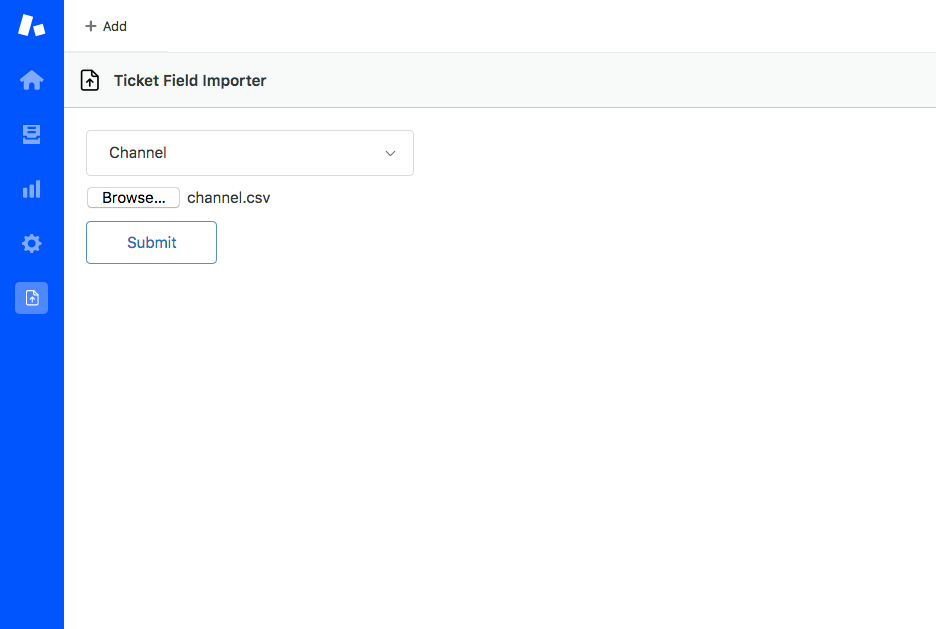The image size is (936, 629).
Task: Open the Reporting bar chart icon
Action: coord(32,189)
